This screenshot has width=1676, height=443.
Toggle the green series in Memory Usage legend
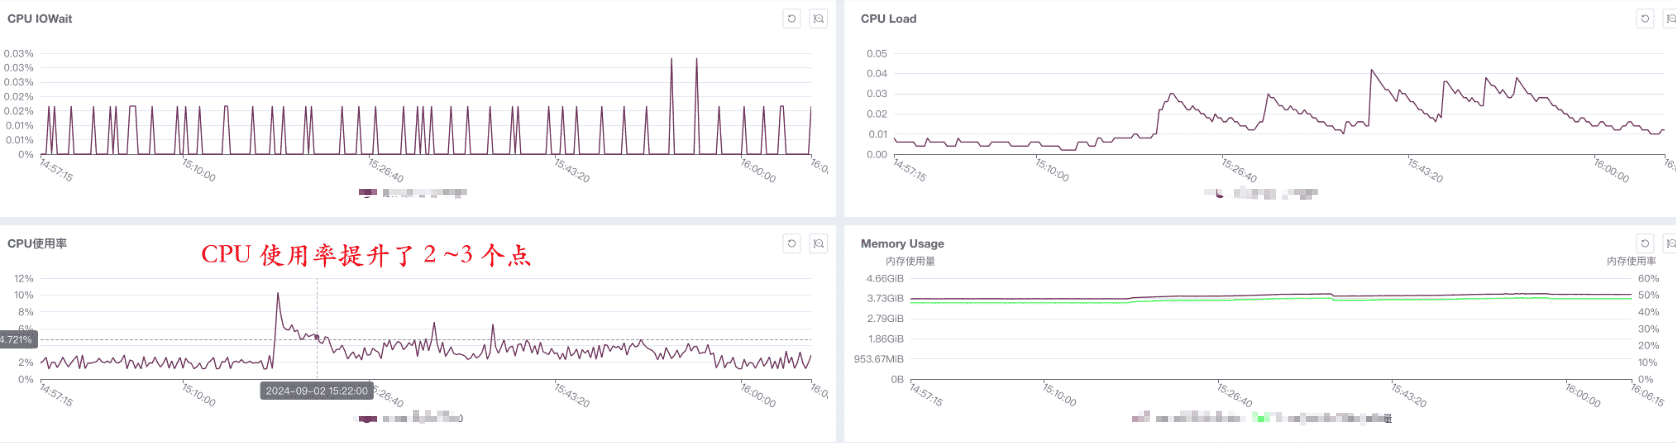coord(1320,417)
